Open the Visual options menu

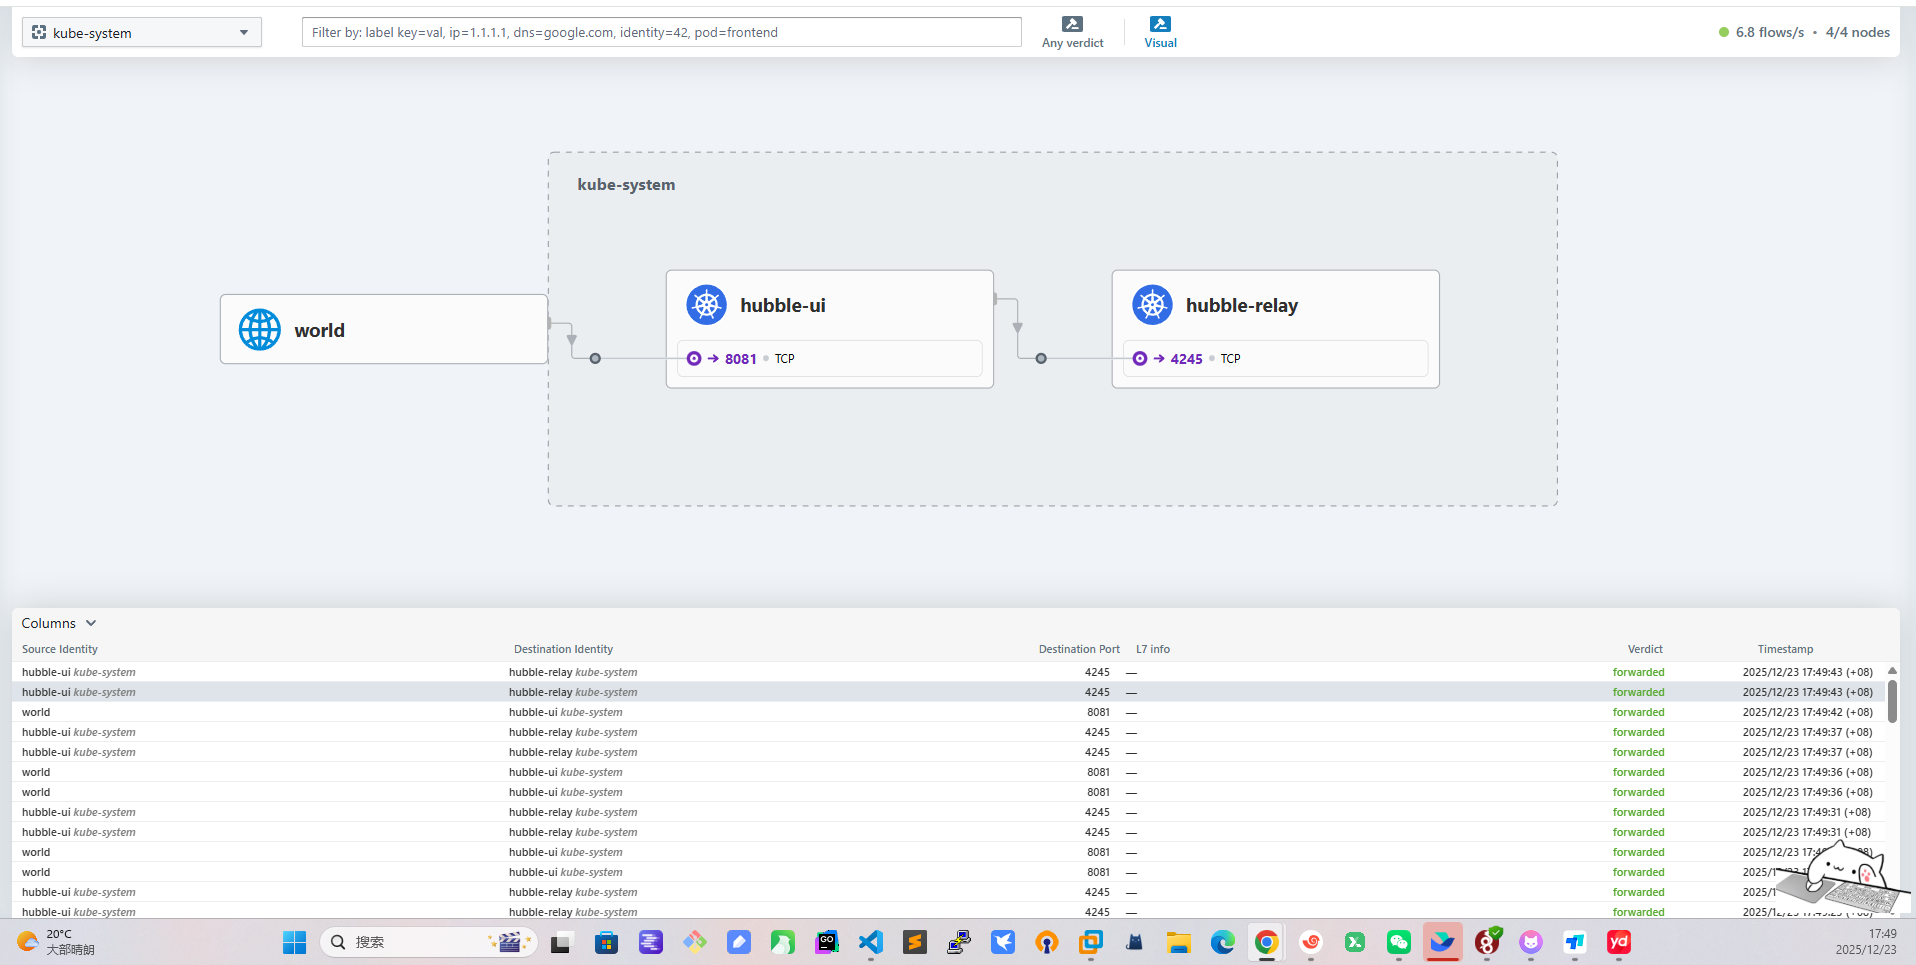tap(1160, 32)
